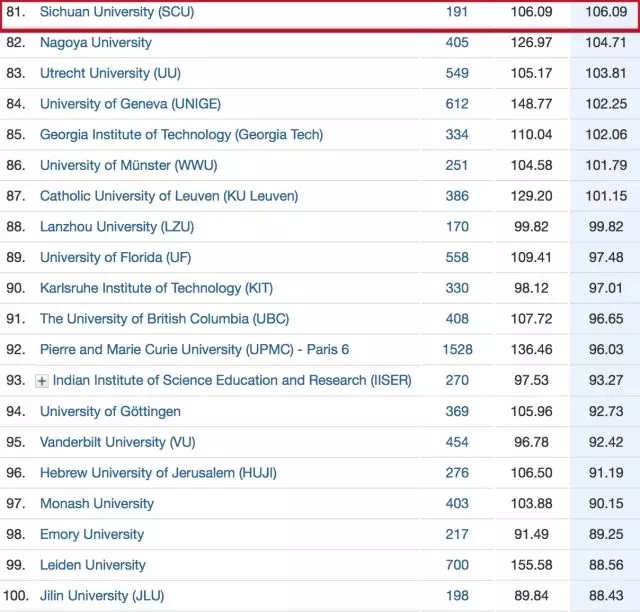Screen dimensions: 640x612
Task: Select value 90.15 in Monash row
Action: click(606, 503)
